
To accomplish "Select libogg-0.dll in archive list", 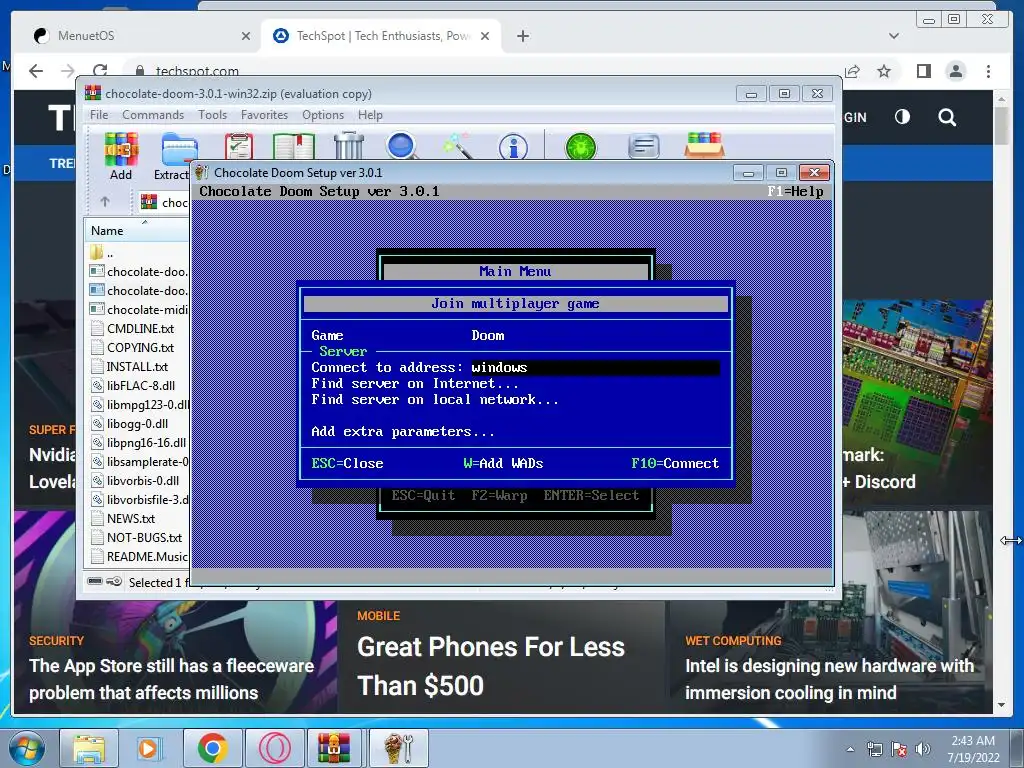I will point(137,423).
